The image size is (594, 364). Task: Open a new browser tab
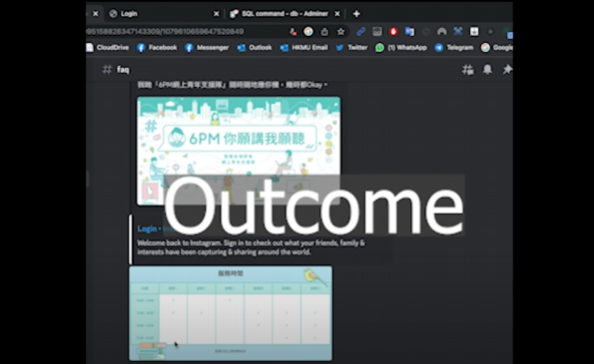click(x=356, y=14)
